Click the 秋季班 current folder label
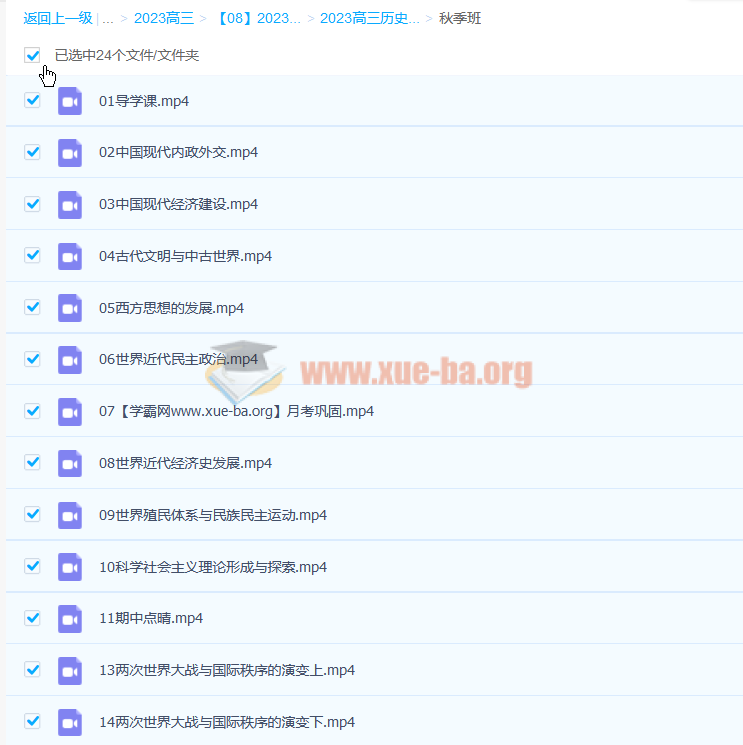This screenshot has width=743, height=745. [x=460, y=18]
